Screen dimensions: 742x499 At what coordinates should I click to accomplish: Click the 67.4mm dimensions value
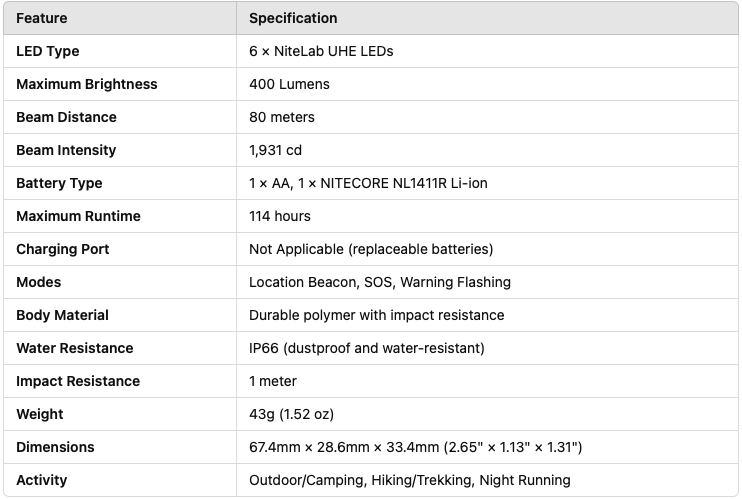coord(415,447)
